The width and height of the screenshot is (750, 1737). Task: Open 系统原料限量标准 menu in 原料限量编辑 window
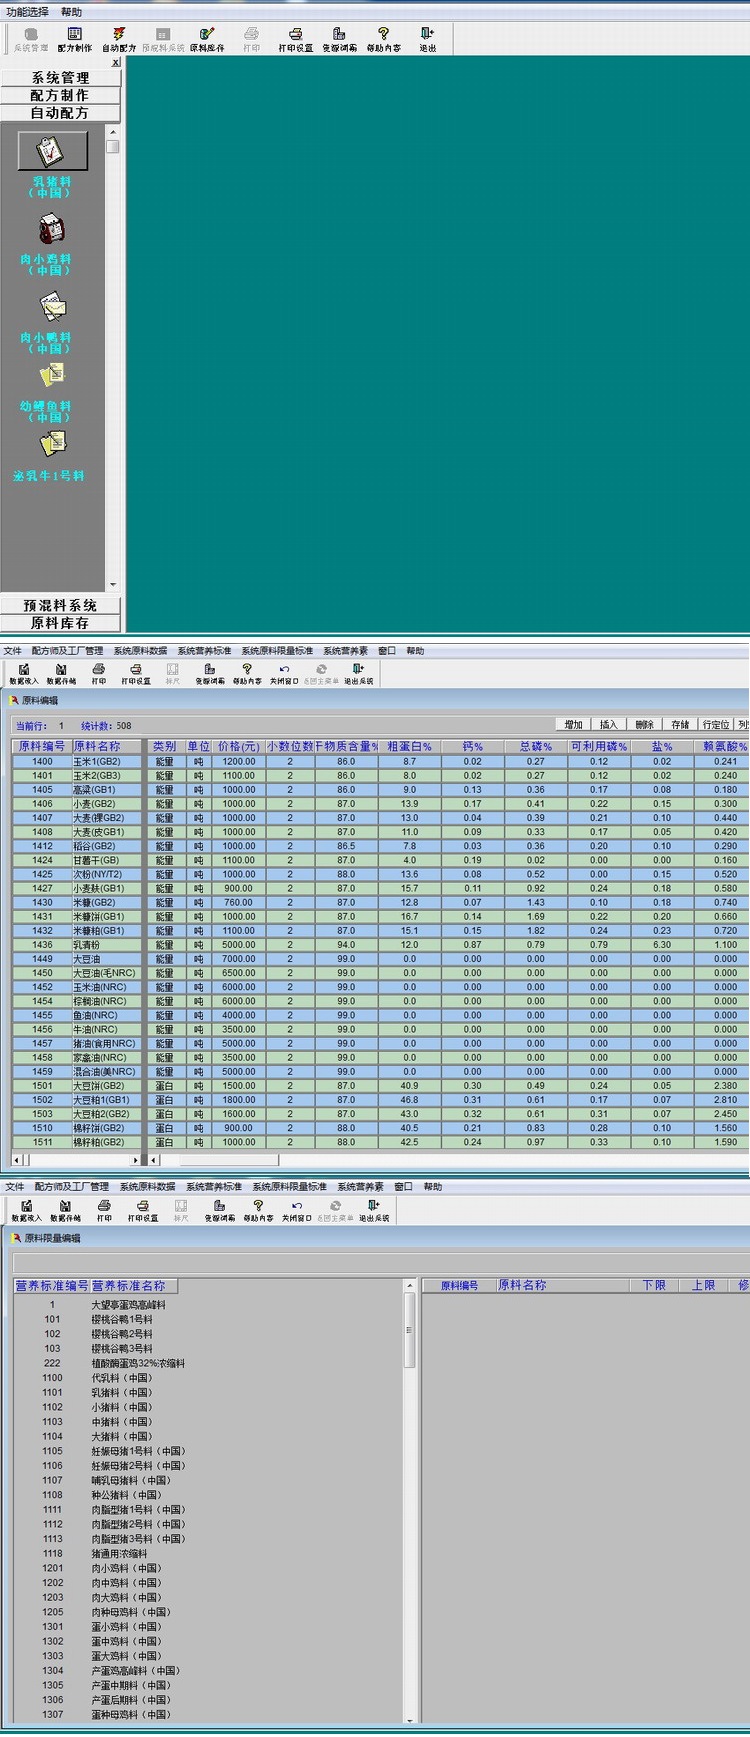289,1187
